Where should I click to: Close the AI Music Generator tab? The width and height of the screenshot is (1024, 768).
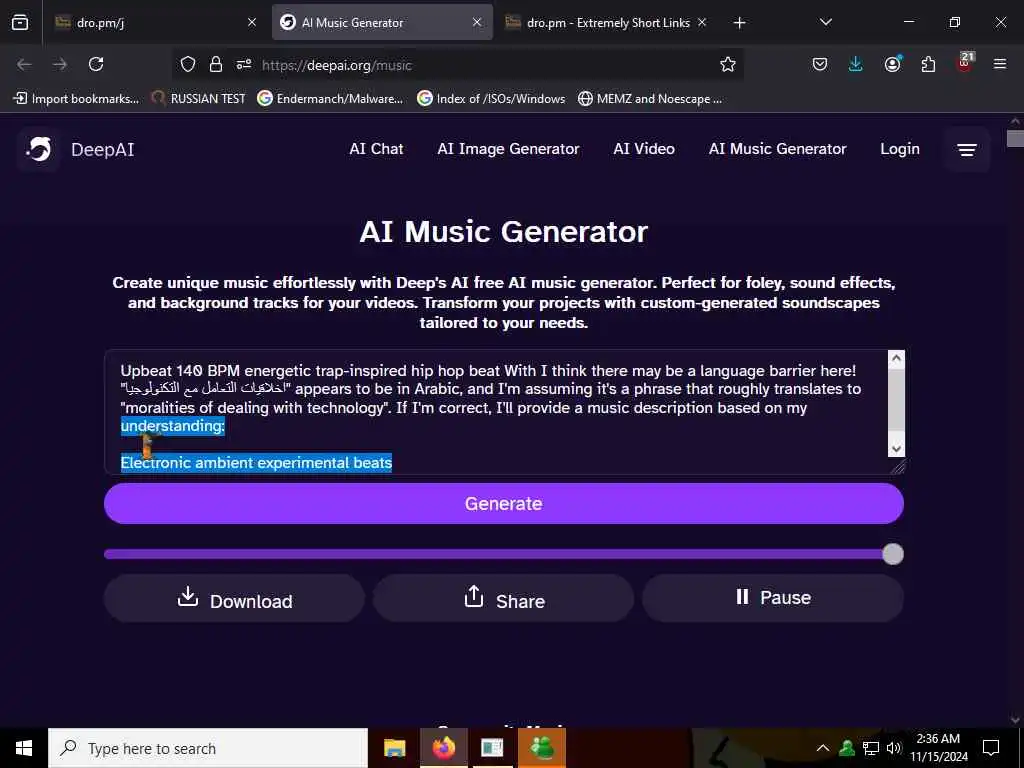click(x=477, y=22)
